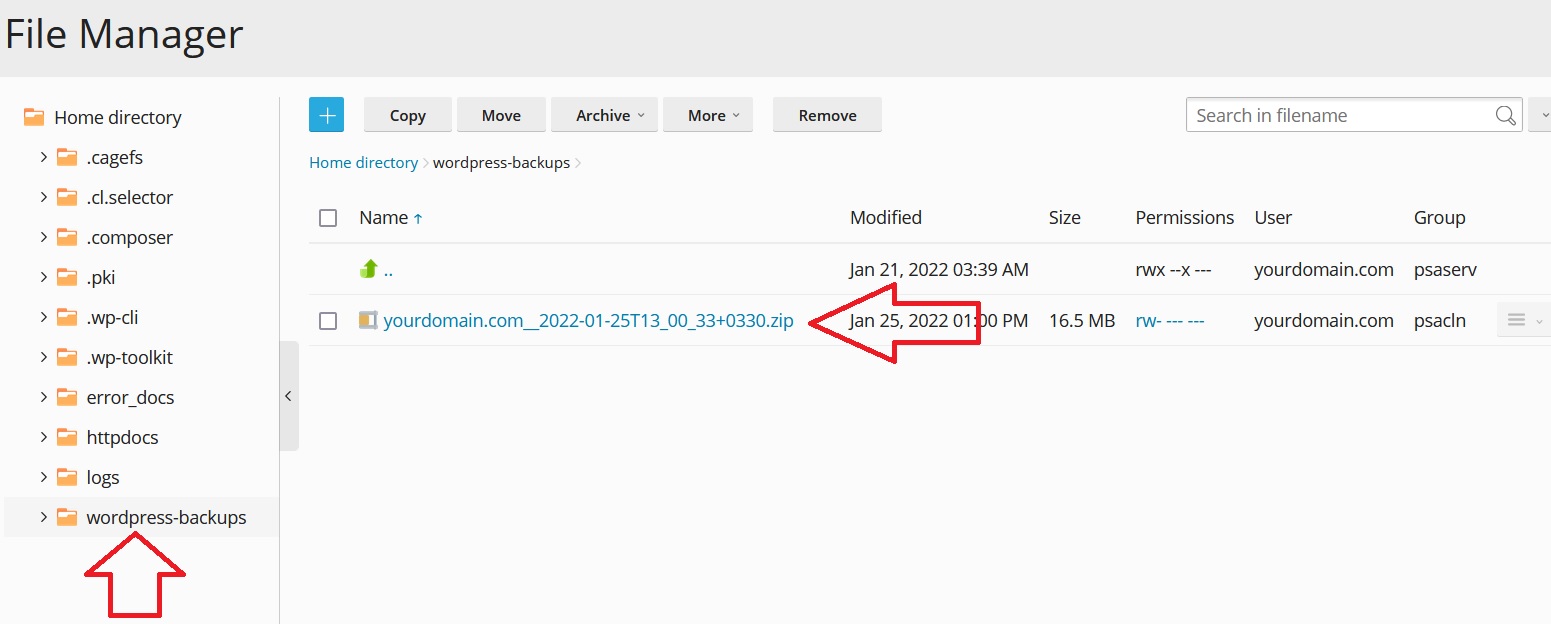This screenshot has width=1551, height=624.
Task: Click the httpdocs folder icon
Action: point(67,438)
